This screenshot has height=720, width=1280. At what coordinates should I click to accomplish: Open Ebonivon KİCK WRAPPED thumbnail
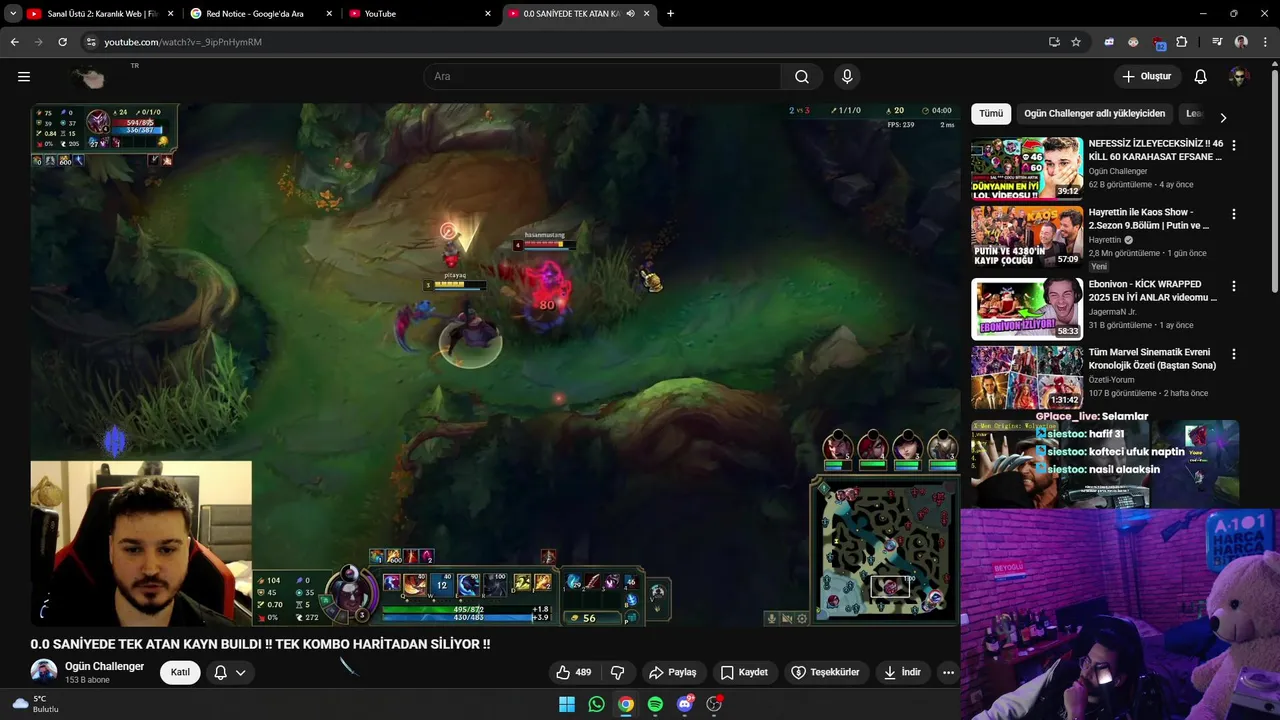(1027, 309)
